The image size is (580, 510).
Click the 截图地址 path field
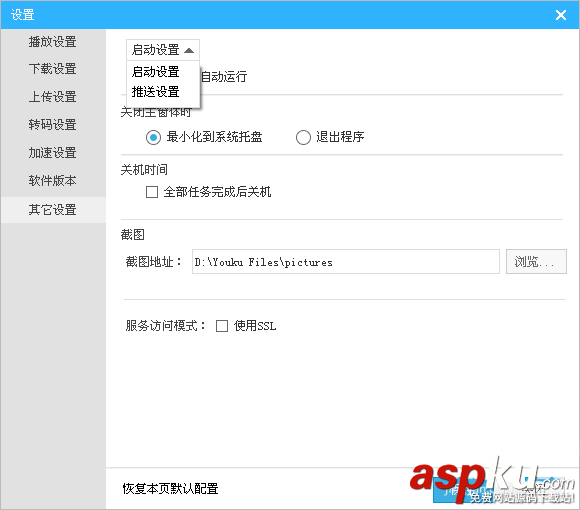[346, 262]
